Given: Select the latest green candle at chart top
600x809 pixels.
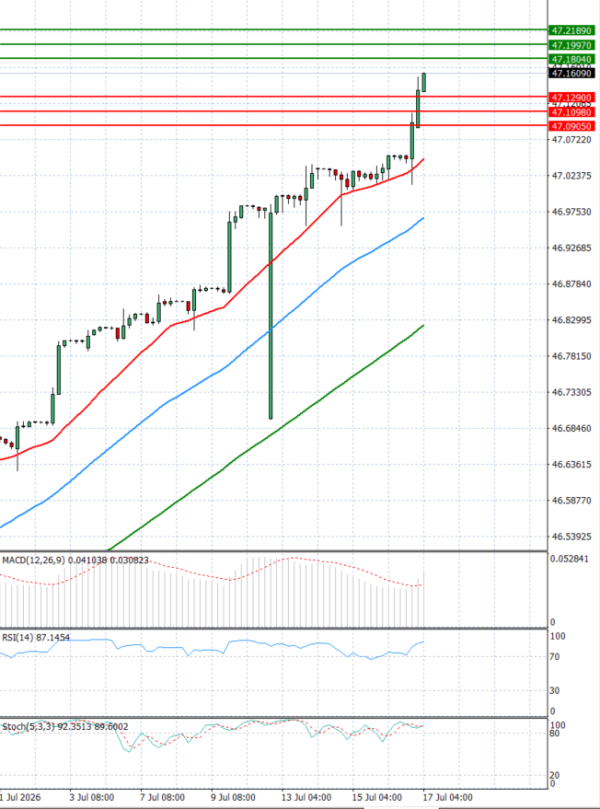Looking at the screenshot, I should pos(424,83).
